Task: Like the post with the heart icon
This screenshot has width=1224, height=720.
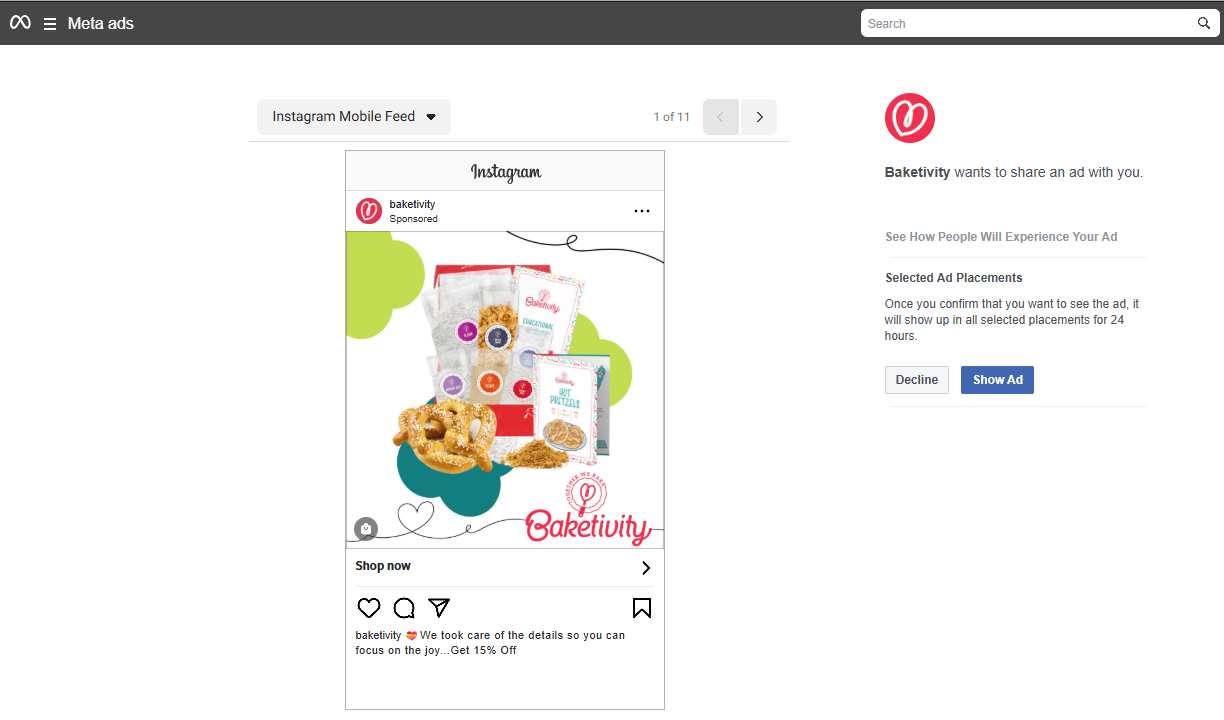Action: click(369, 608)
